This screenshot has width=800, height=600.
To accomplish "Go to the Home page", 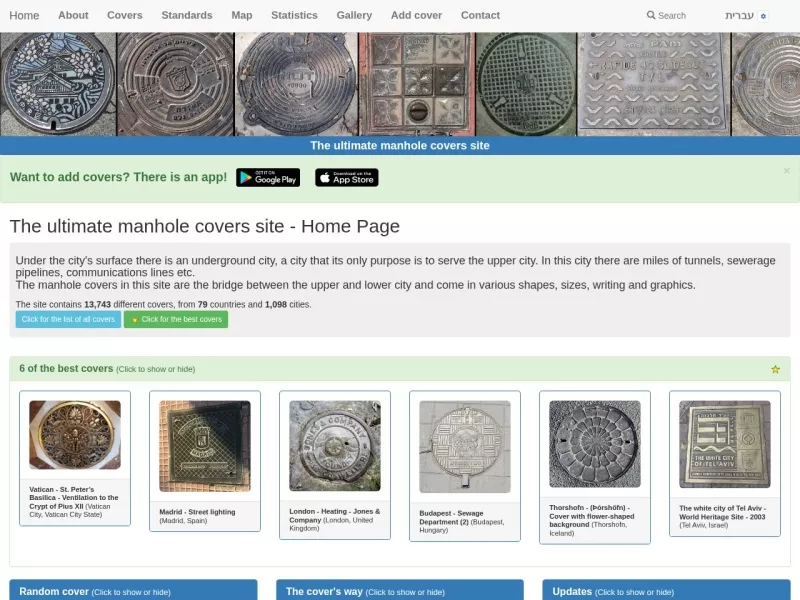I will pos(24,15).
